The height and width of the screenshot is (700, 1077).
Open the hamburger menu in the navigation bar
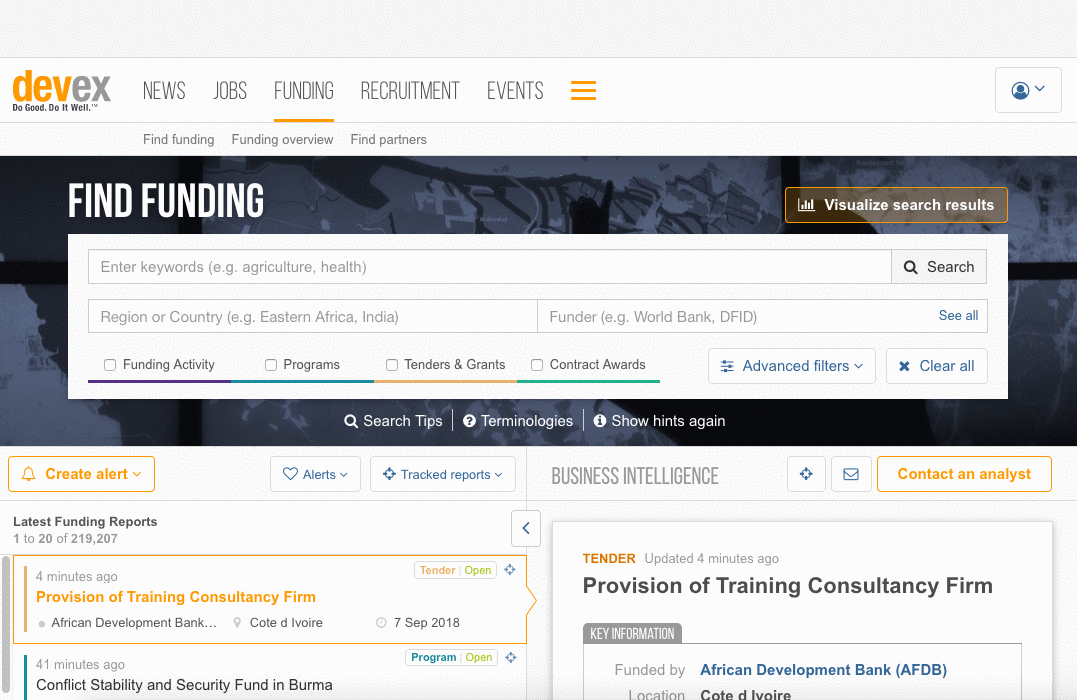583,91
